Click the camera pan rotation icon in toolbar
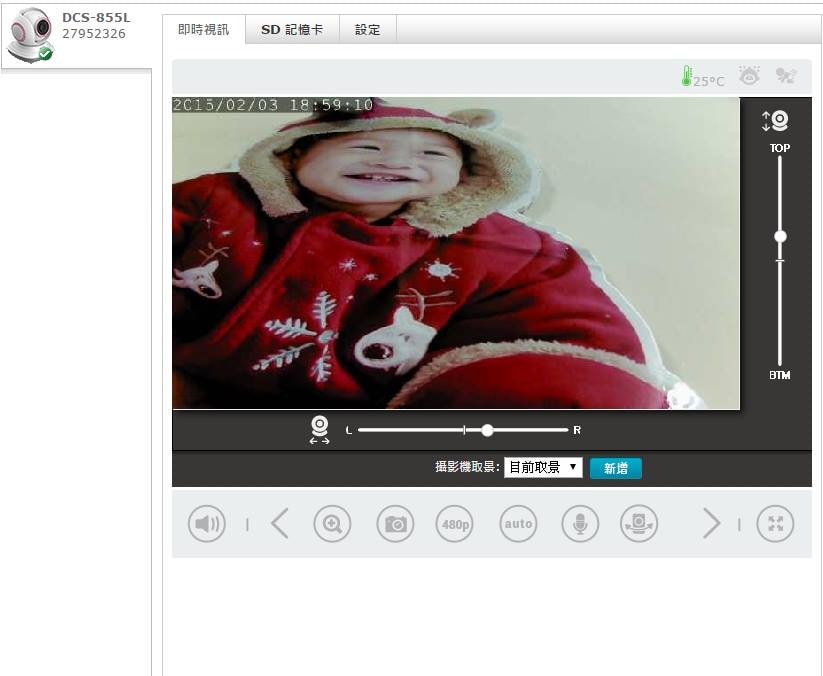823x676 pixels. [639, 524]
